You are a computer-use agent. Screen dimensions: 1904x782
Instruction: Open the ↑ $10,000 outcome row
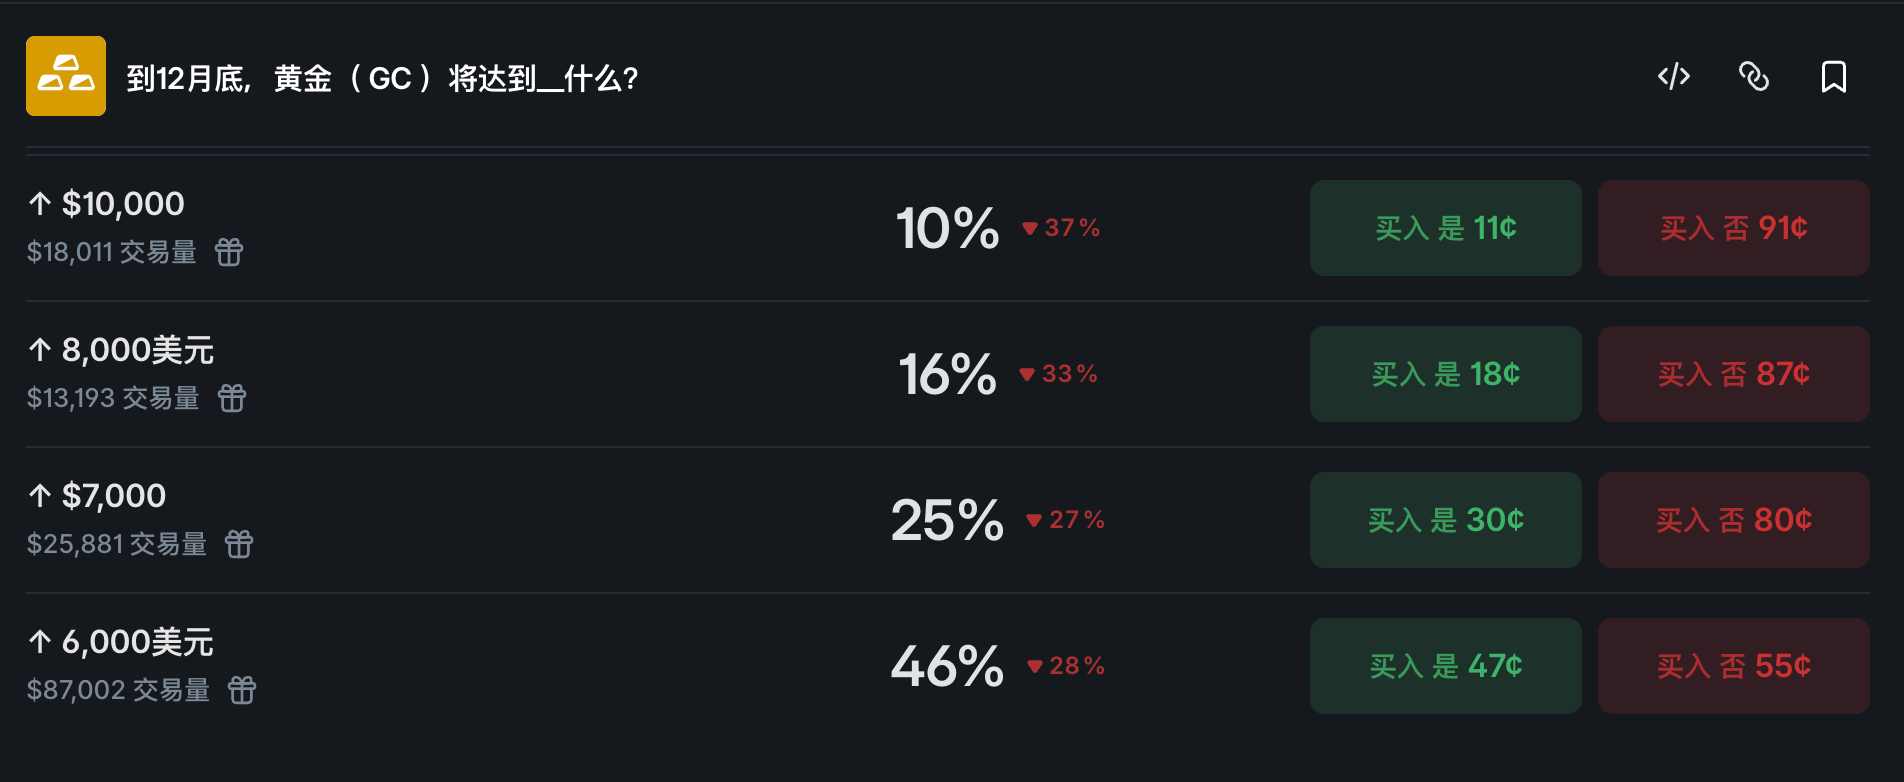(122, 204)
